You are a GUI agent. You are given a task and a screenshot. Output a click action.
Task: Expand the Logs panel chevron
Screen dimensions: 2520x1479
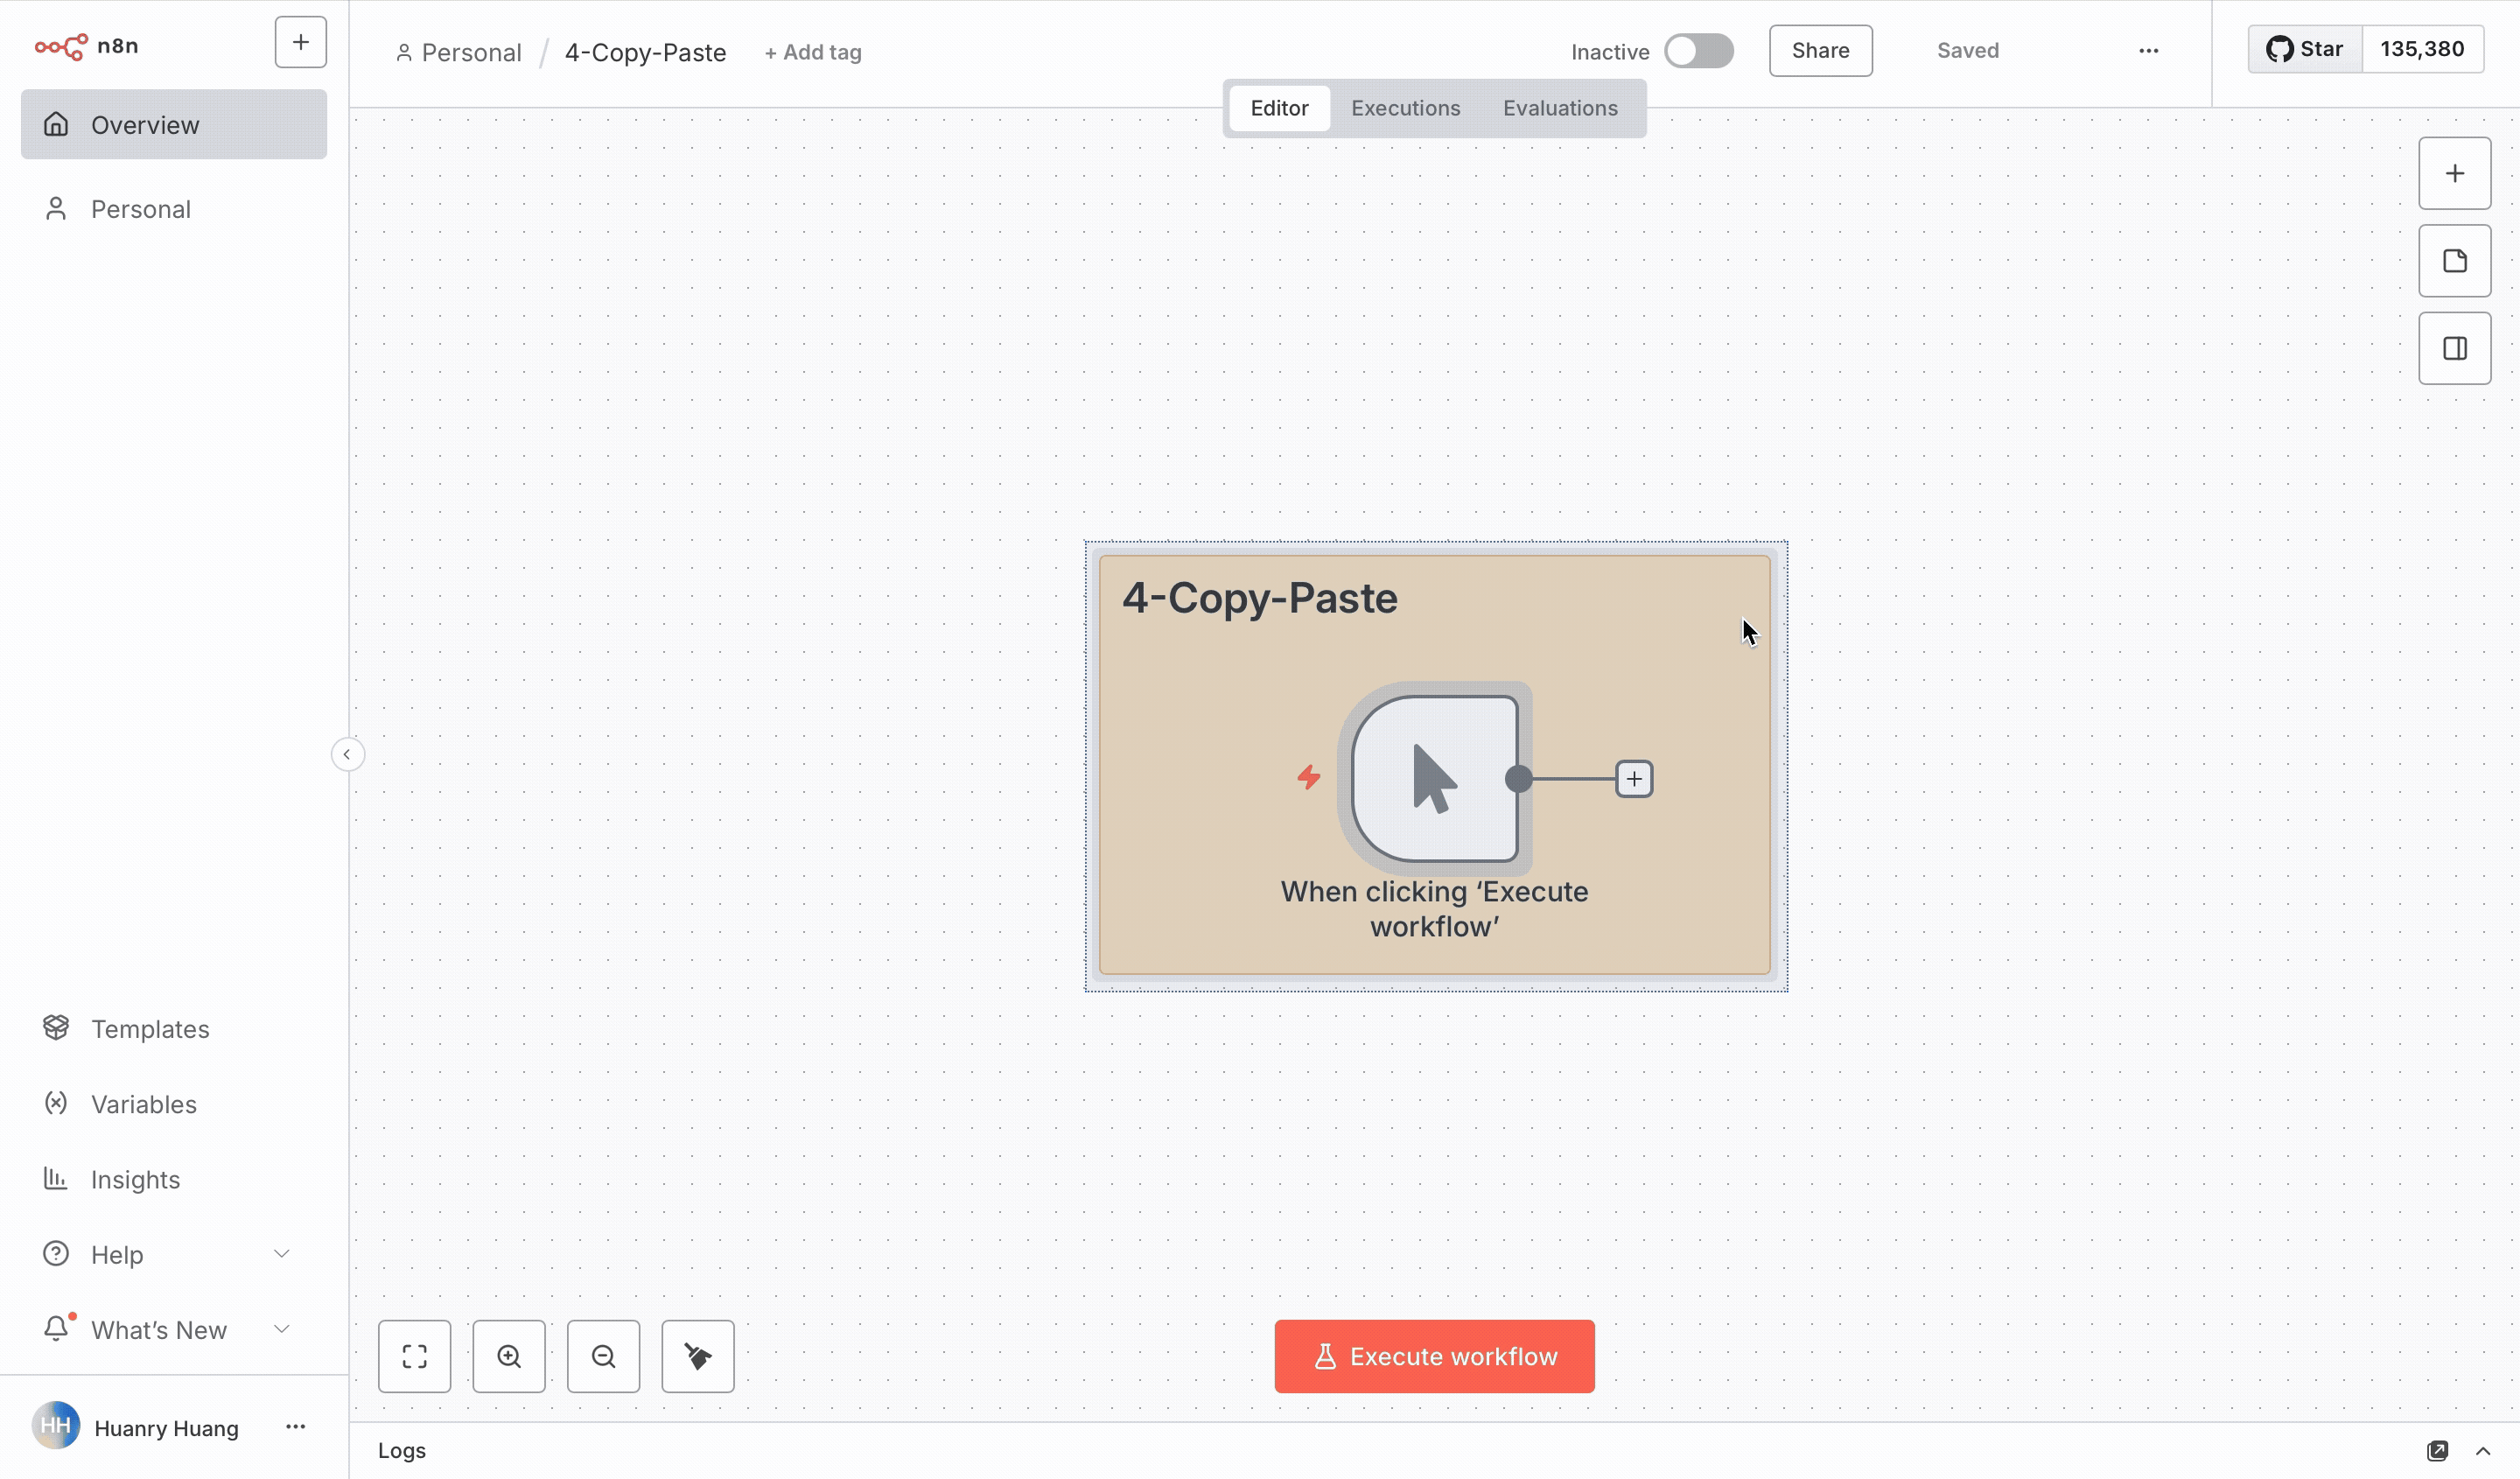[2483, 1451]
